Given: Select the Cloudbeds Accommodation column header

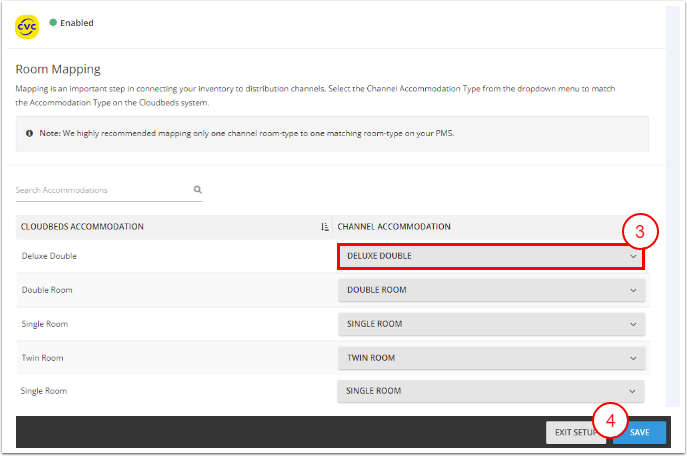Looking at the screenshot, I should [x=82, y=227].
